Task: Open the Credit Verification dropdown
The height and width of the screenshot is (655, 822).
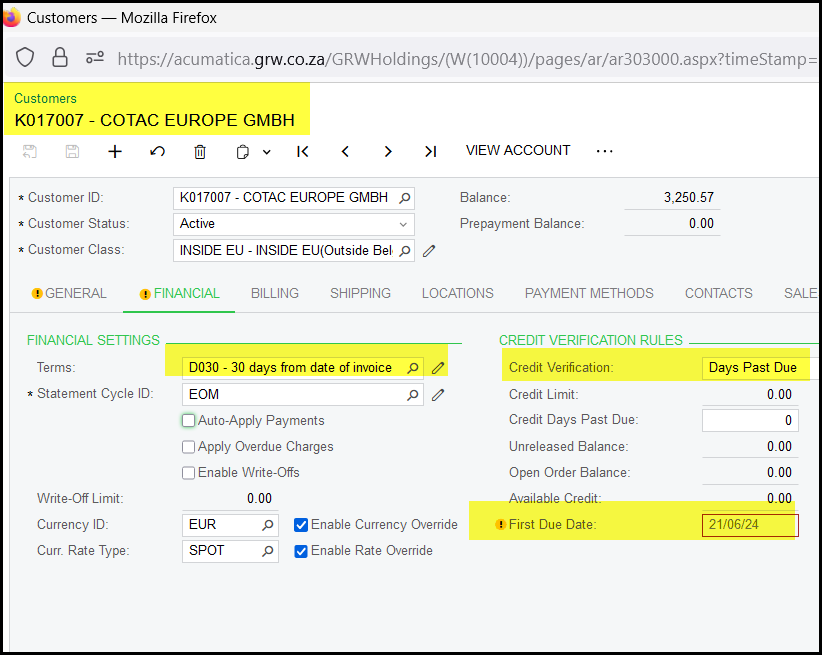Action: 758,368
